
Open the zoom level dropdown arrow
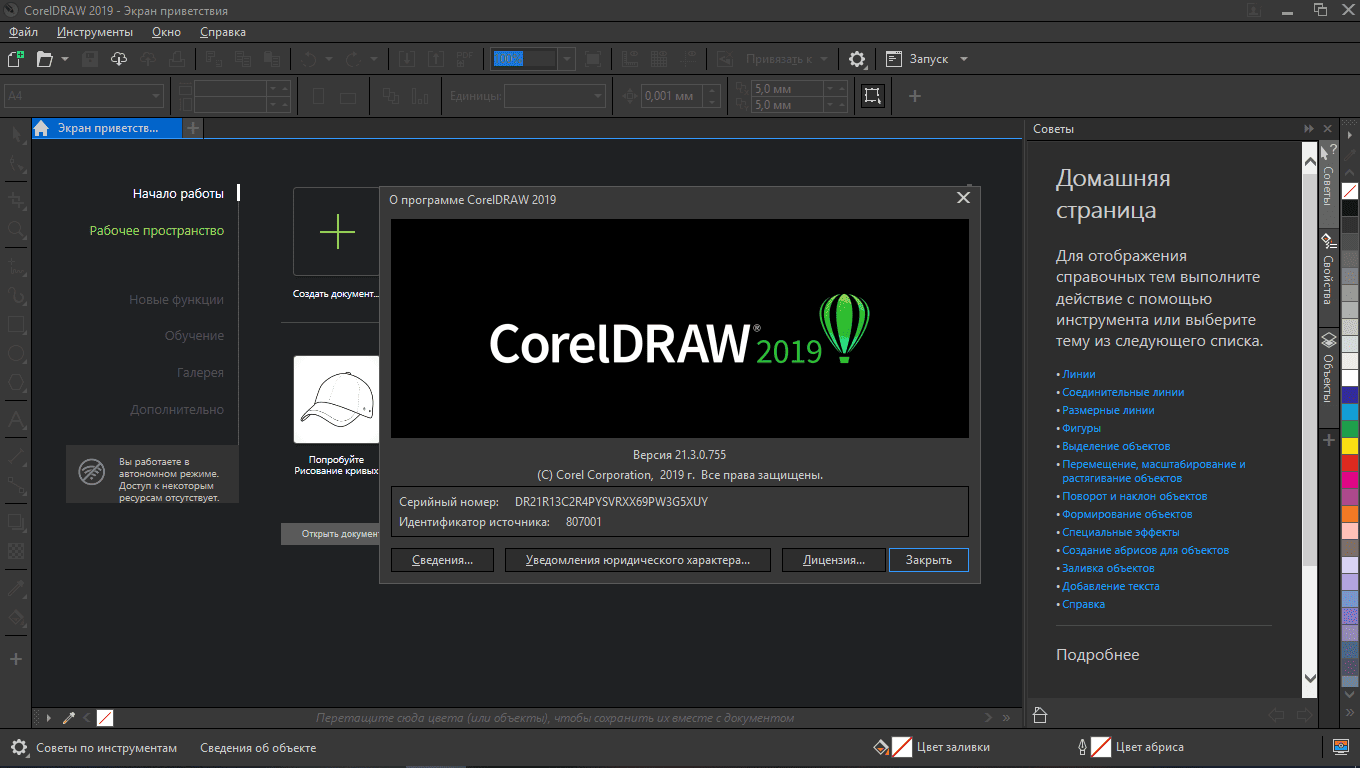pos(567,59)
